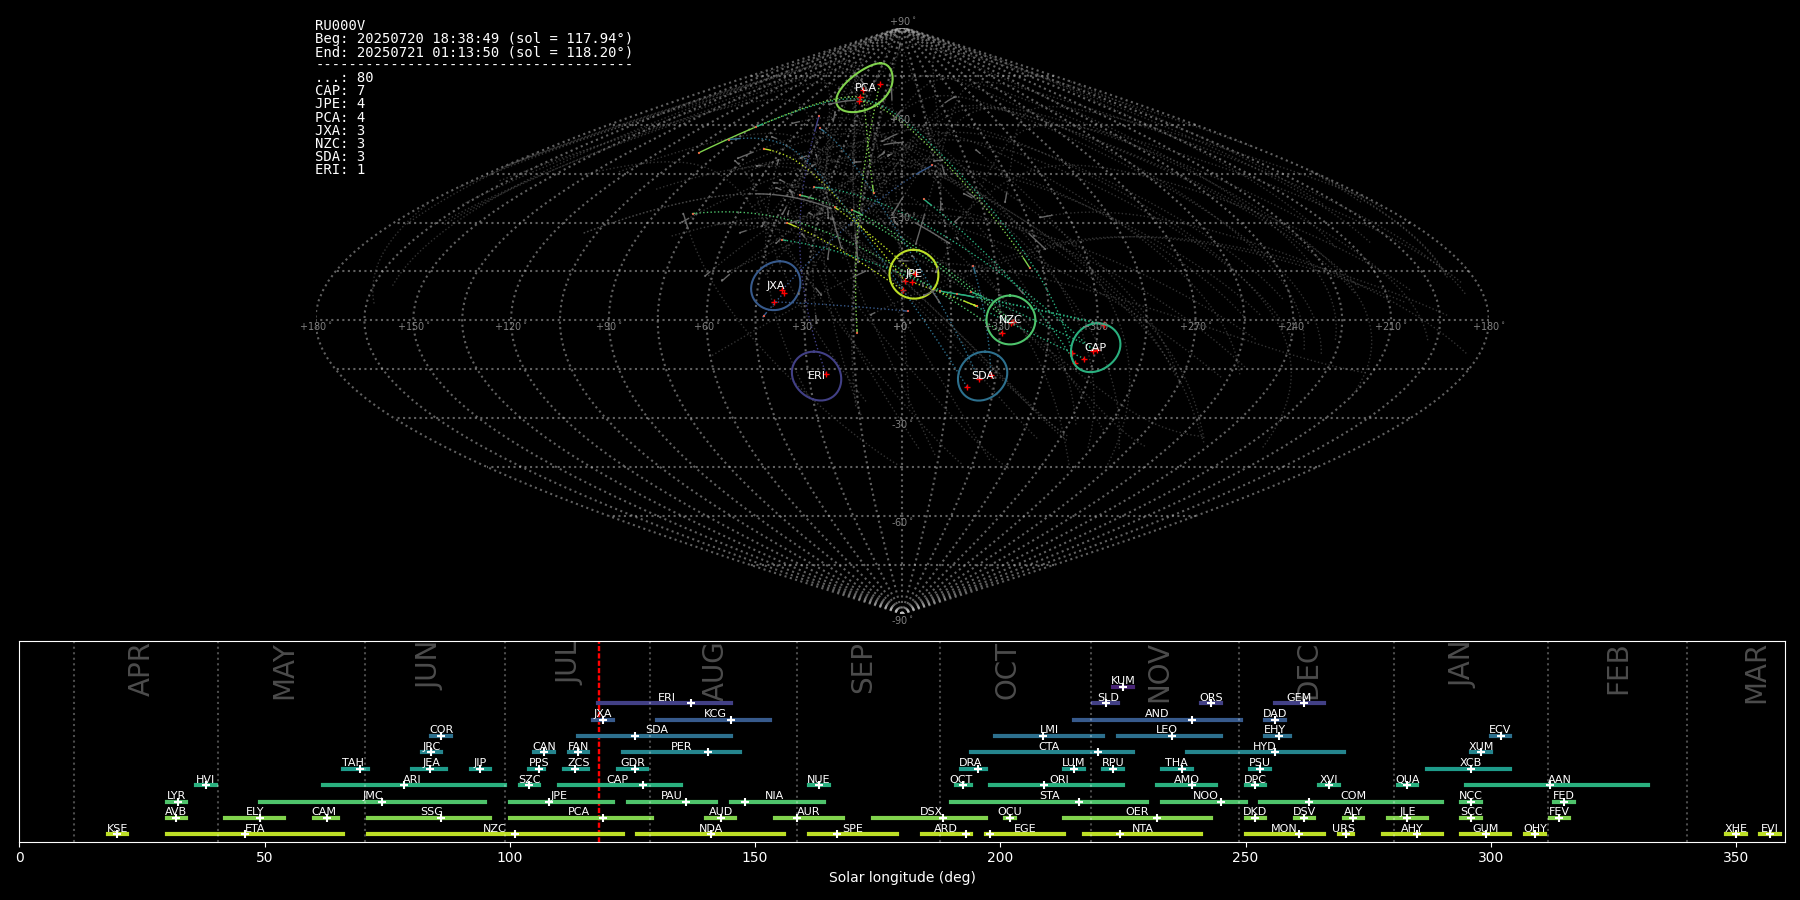This screenshot has height=900, width=1800.
Task: Select the SDA radiant circle on the sky map
Action: pos(982,376)
